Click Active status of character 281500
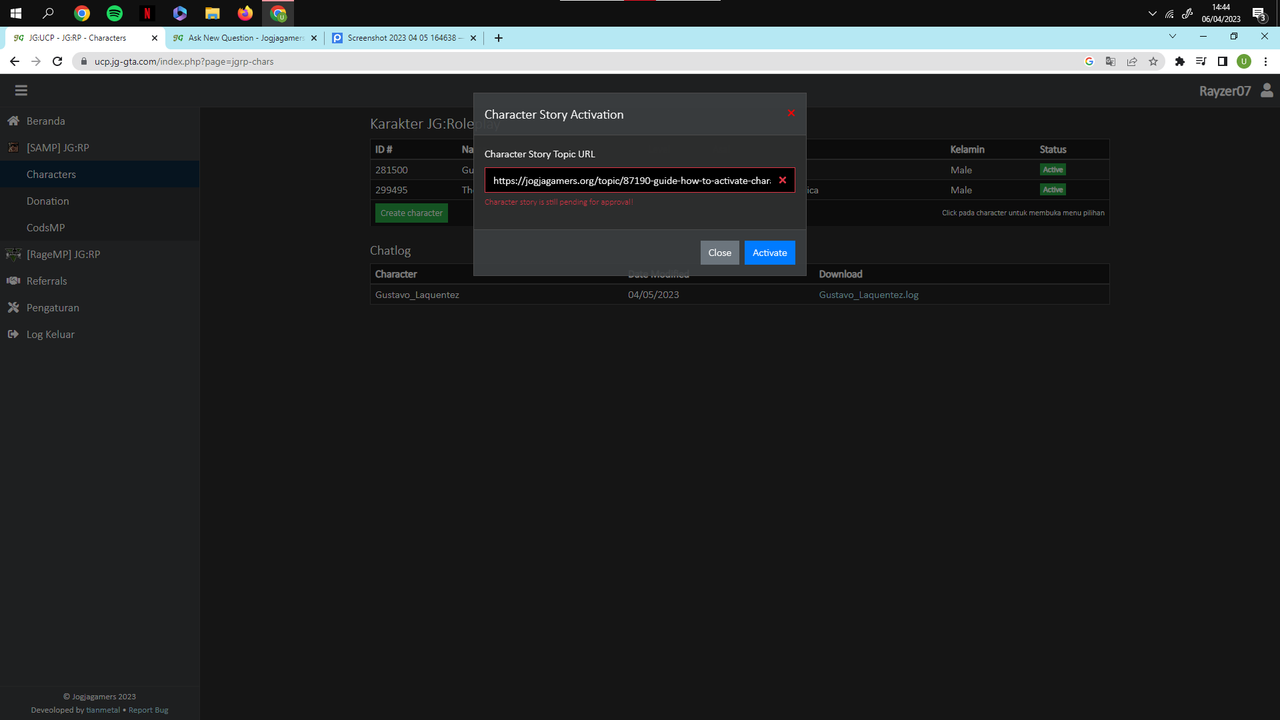This screenshot has width=1280, height=720. [x=1053, y=170]
